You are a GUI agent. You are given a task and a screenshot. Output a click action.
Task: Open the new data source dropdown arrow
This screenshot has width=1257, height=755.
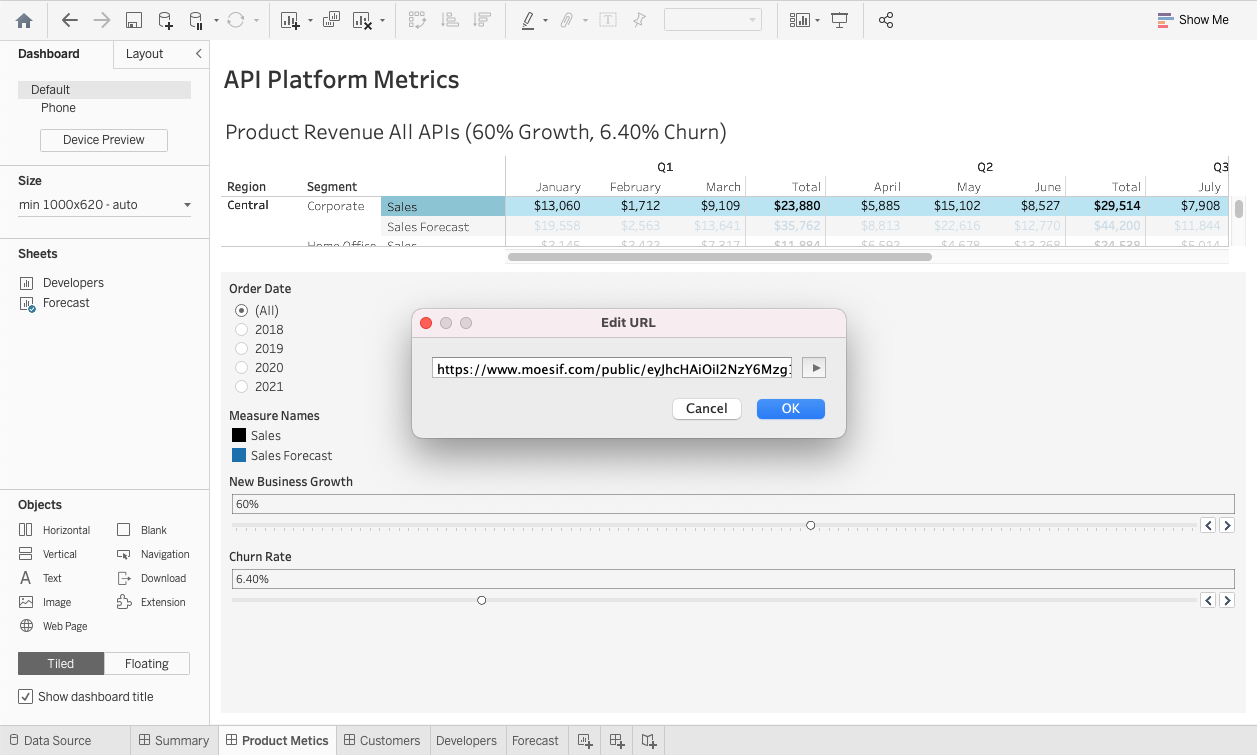216,20
